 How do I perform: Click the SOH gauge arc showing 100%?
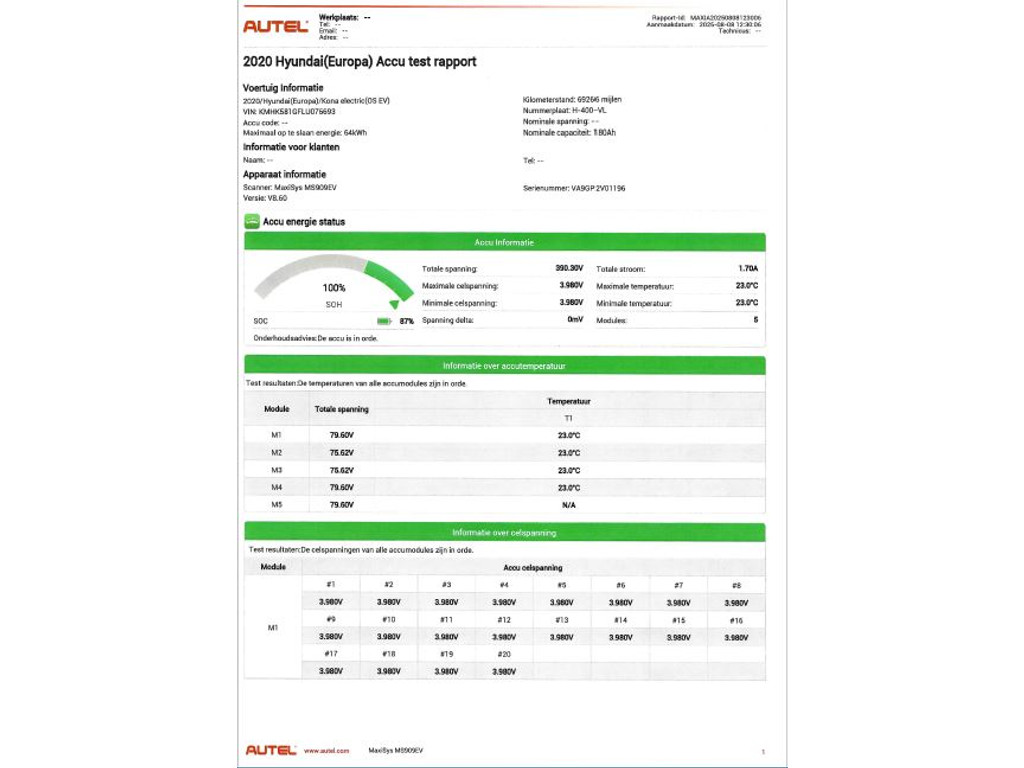tap(334, 278)
